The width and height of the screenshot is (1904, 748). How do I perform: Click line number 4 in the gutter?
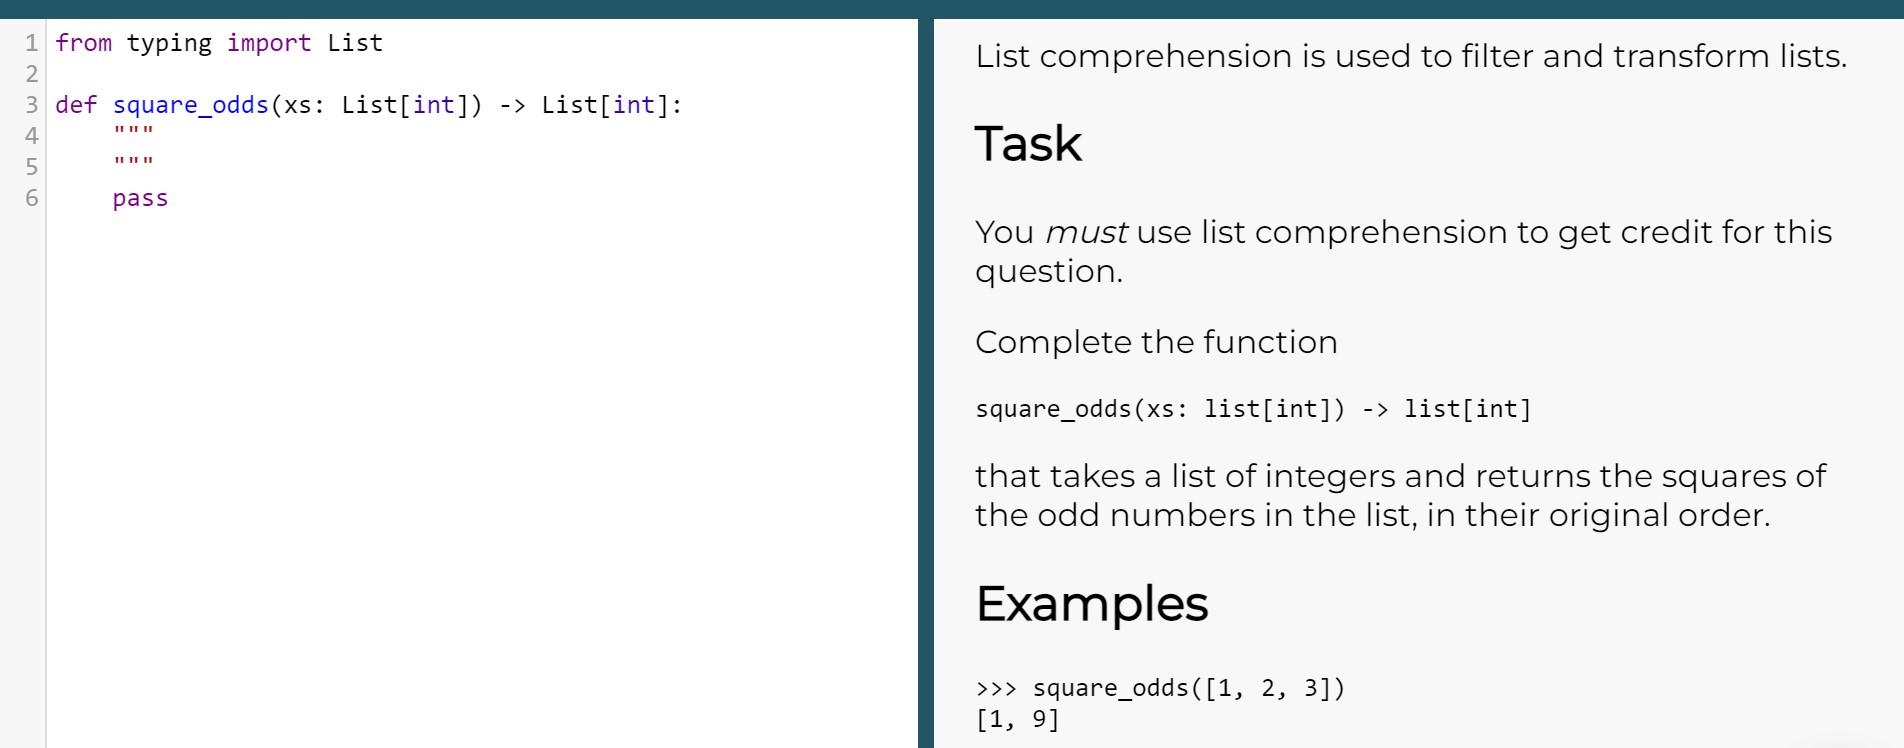tap(32, 136)
